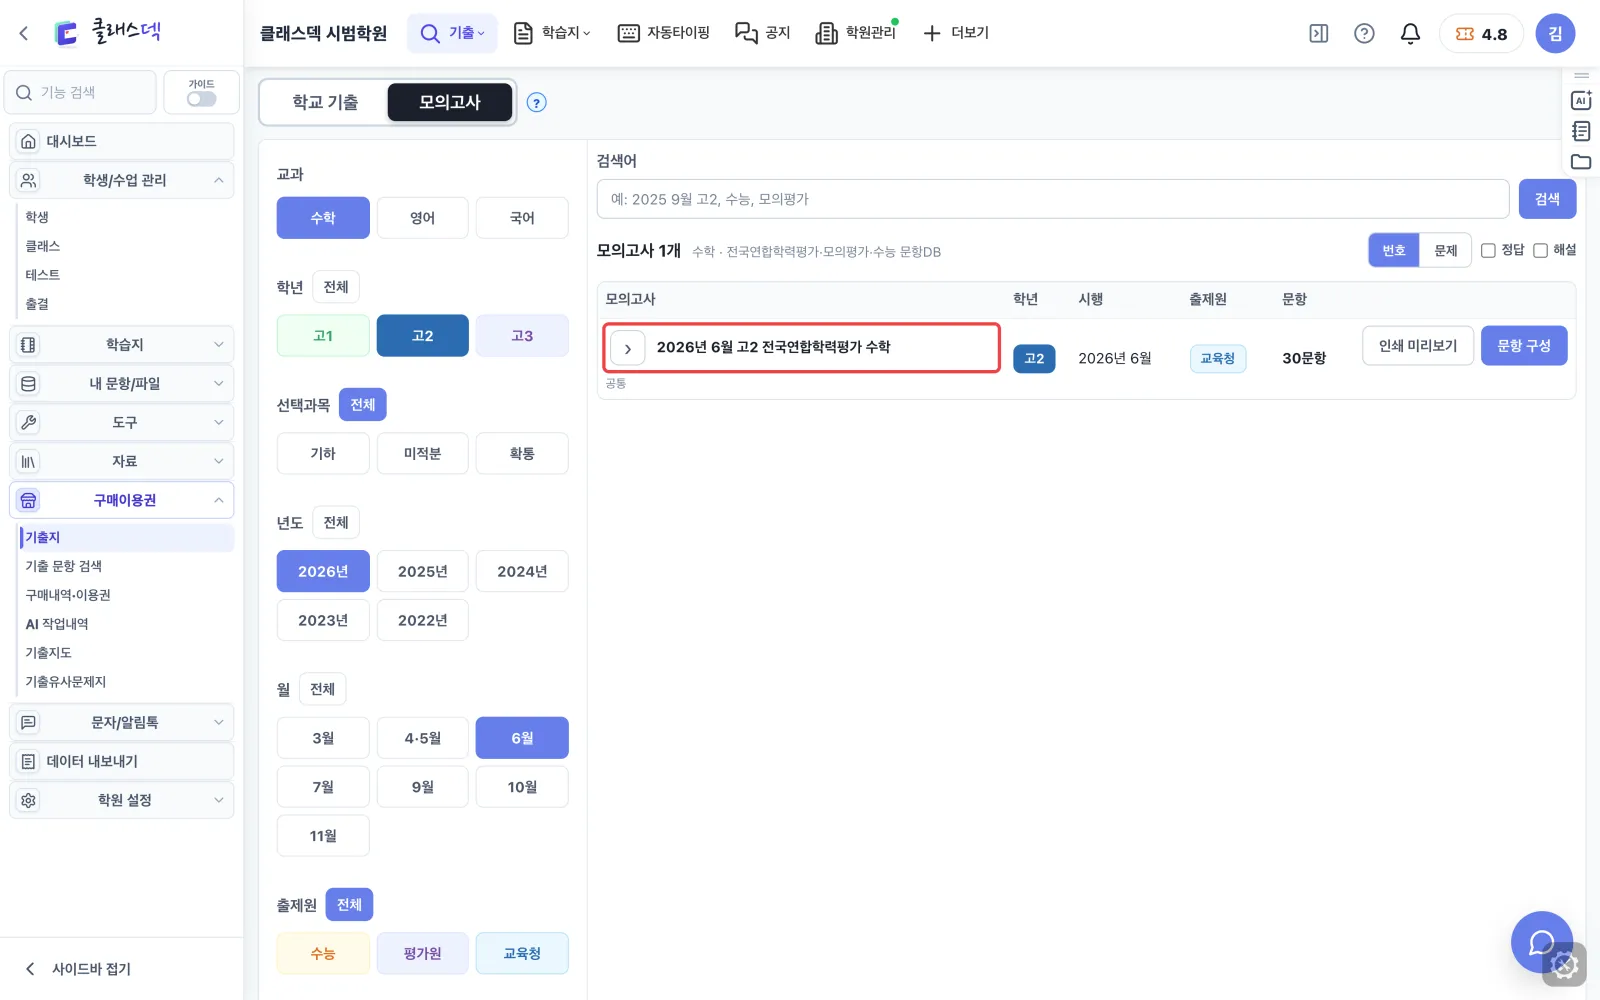
Task: Open the help question mark in header
Action: [x=1364, y=33]
